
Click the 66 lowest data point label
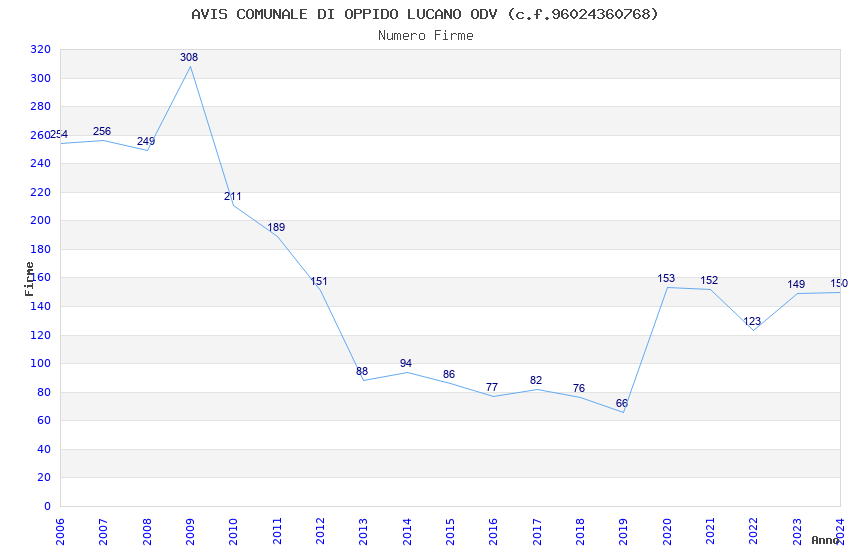point(622,403)
